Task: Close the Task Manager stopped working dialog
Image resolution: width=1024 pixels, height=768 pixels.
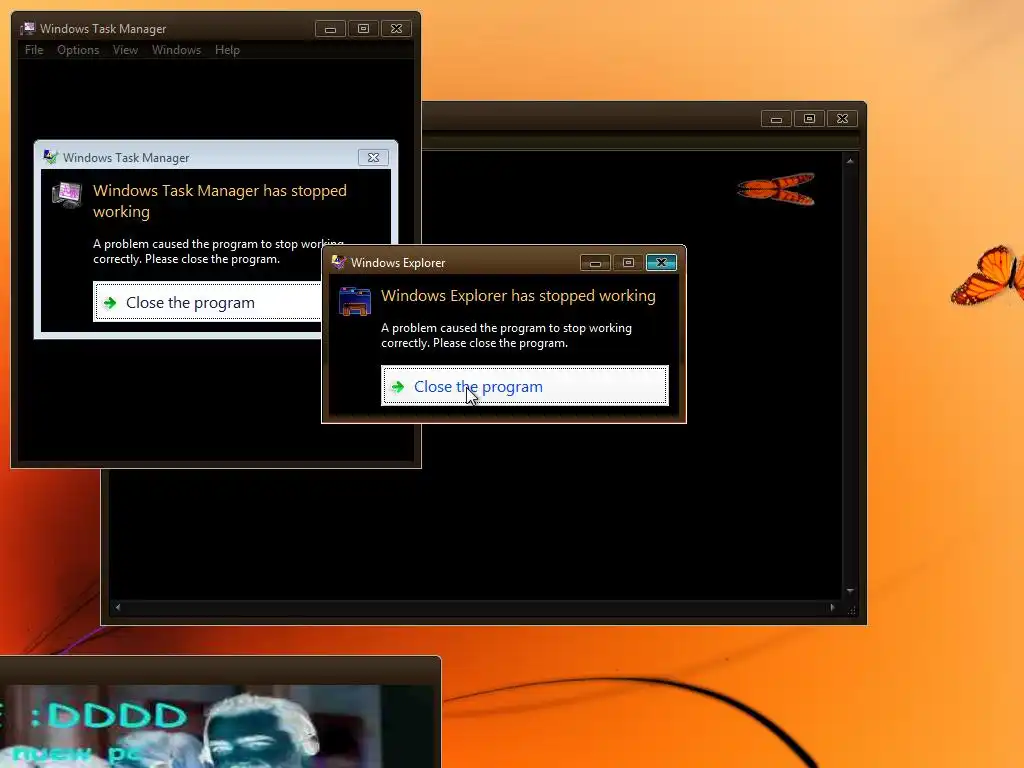Action: tap(373, 157)
